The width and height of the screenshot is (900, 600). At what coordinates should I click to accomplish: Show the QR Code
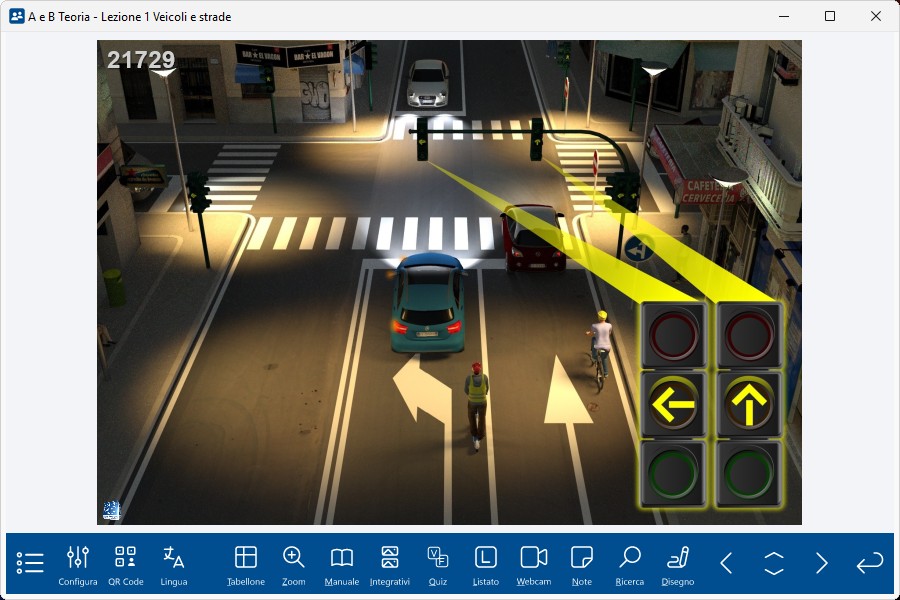126,564
